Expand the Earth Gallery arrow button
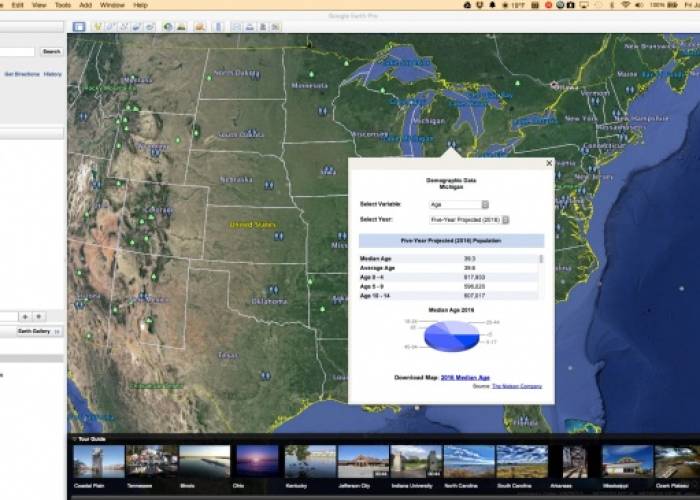Viewport: 700px width, 500px height. [x=57, y=331]
